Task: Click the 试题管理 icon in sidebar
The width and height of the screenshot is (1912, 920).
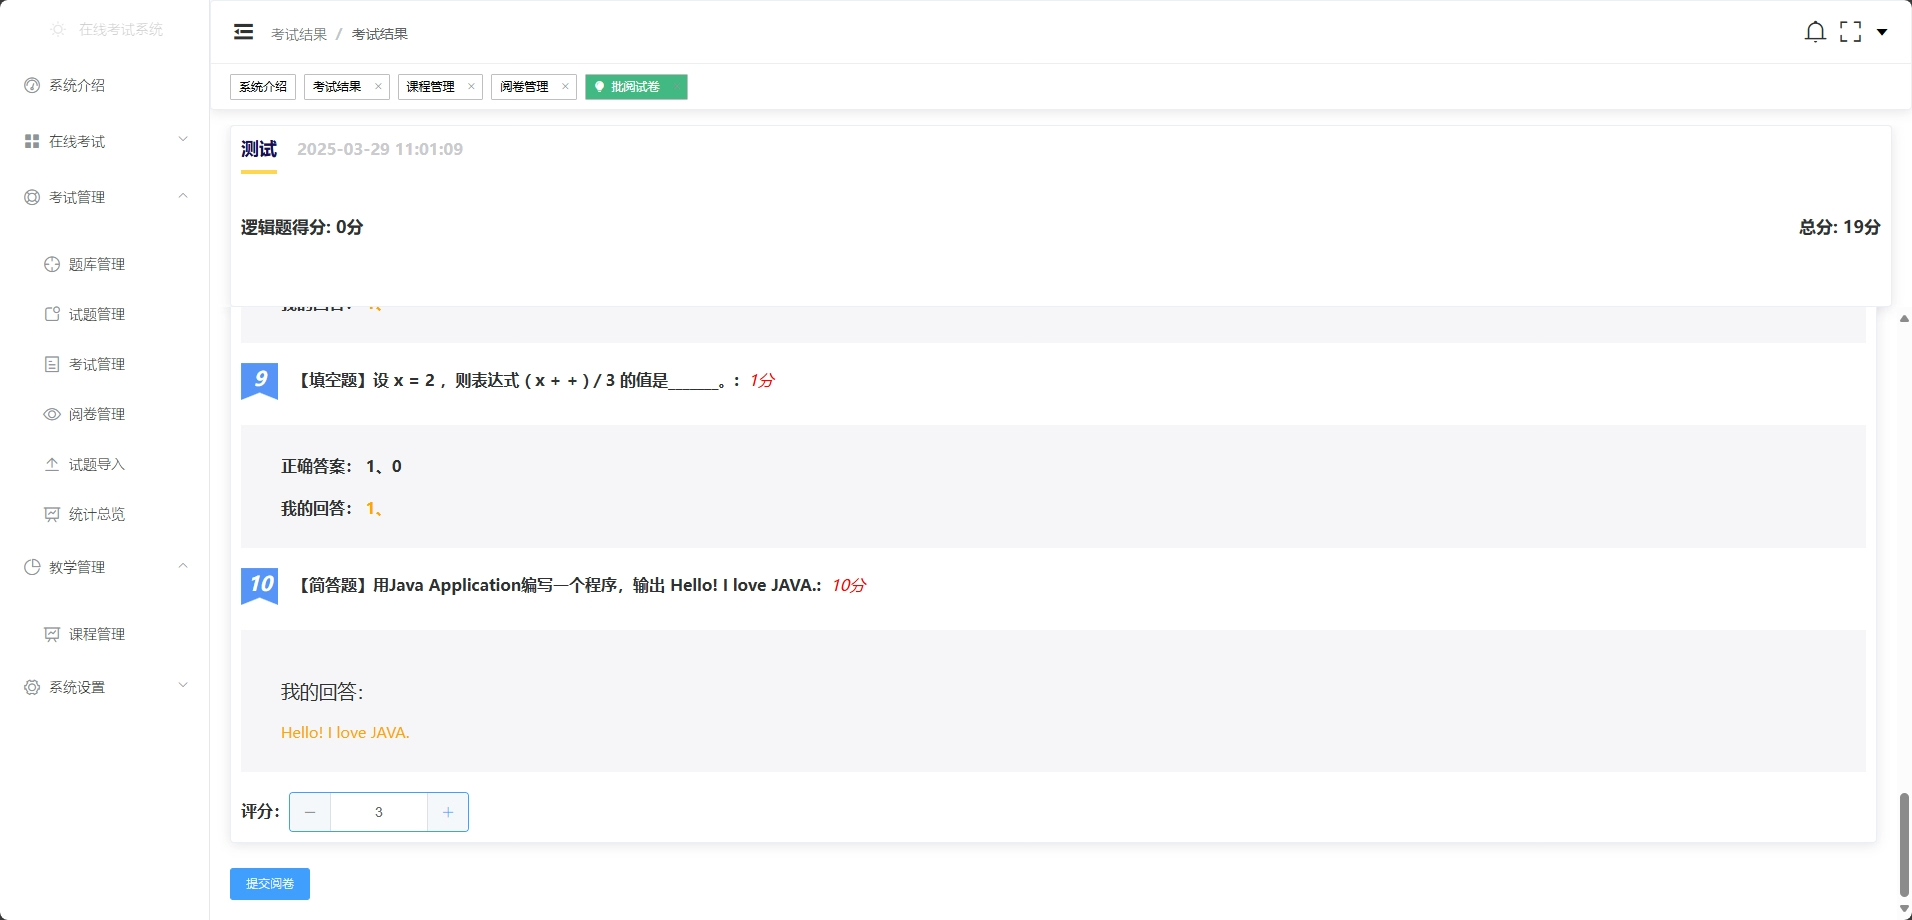Action: (x=52, y=314)
